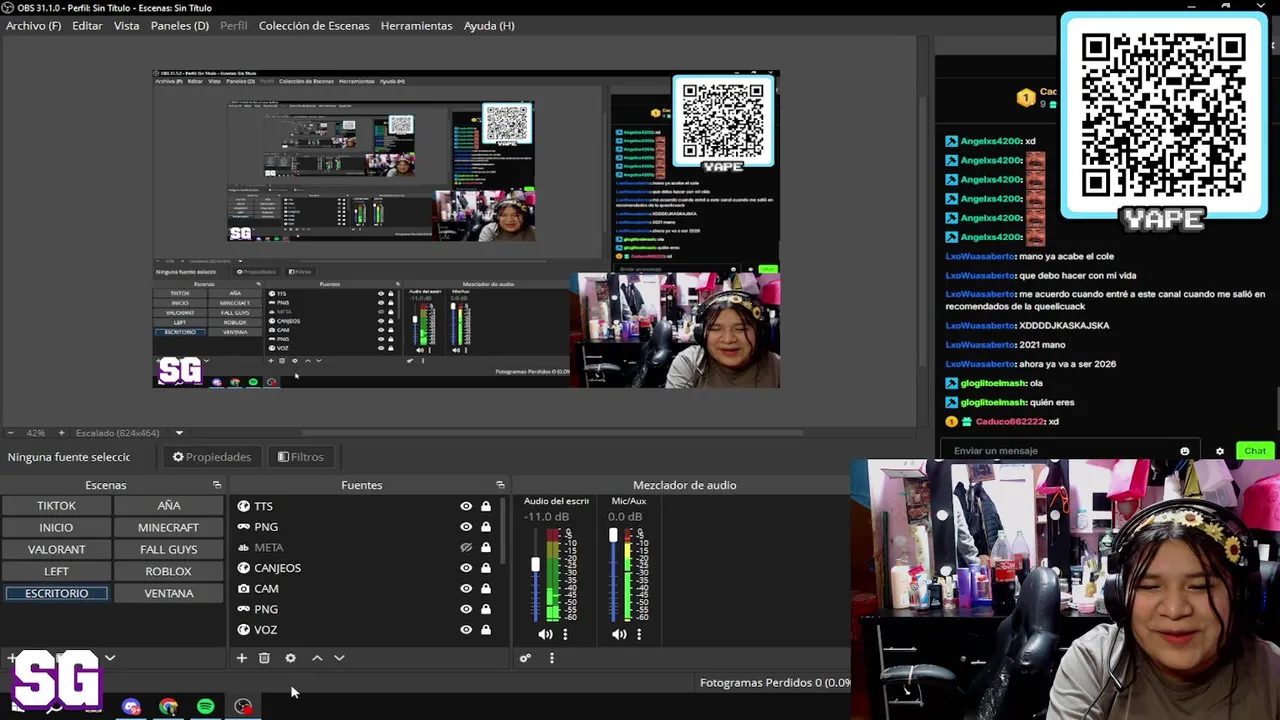Show the hidden META source
Viewport: 1280px width, 720px height.
pos(466,548)
